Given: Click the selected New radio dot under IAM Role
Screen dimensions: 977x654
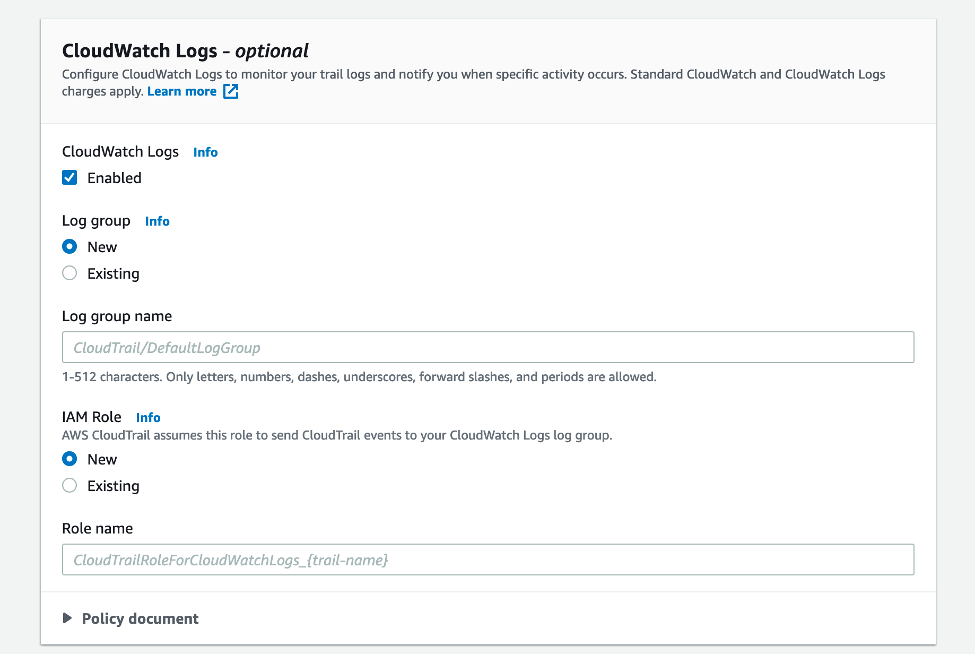Looking at the screenshot, I should (x=69, y=459).
